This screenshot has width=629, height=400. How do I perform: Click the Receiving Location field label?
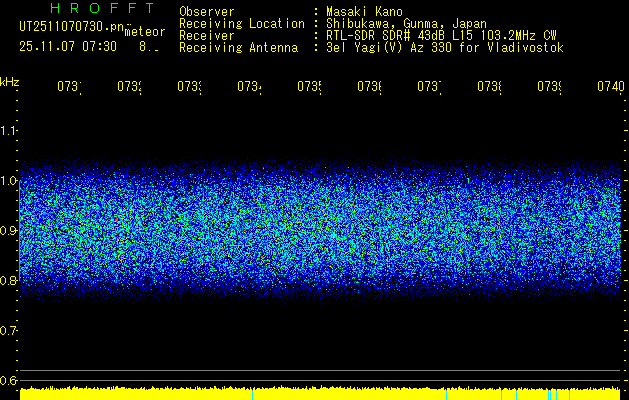pos(241,24)
